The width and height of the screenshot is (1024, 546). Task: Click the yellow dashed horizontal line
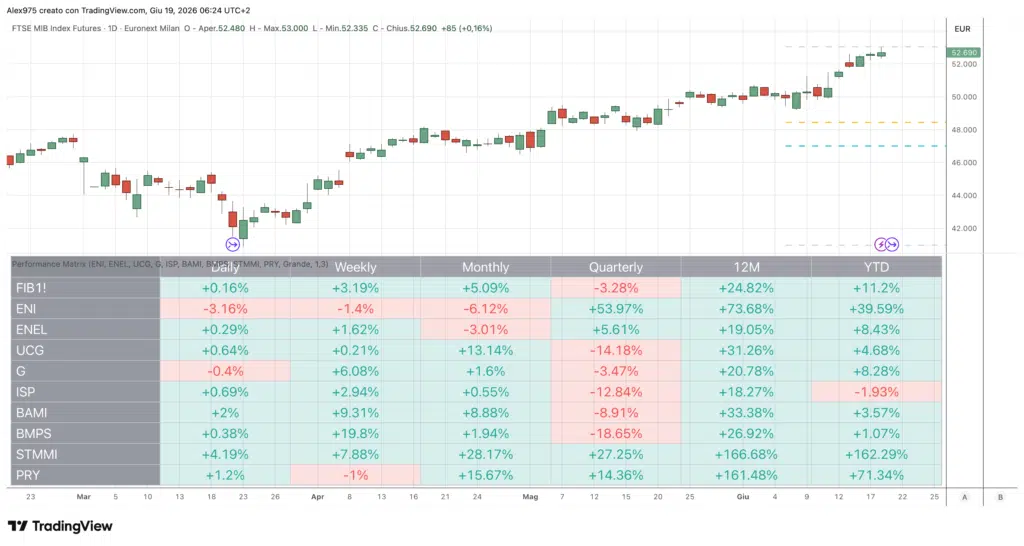click(865, 122)
